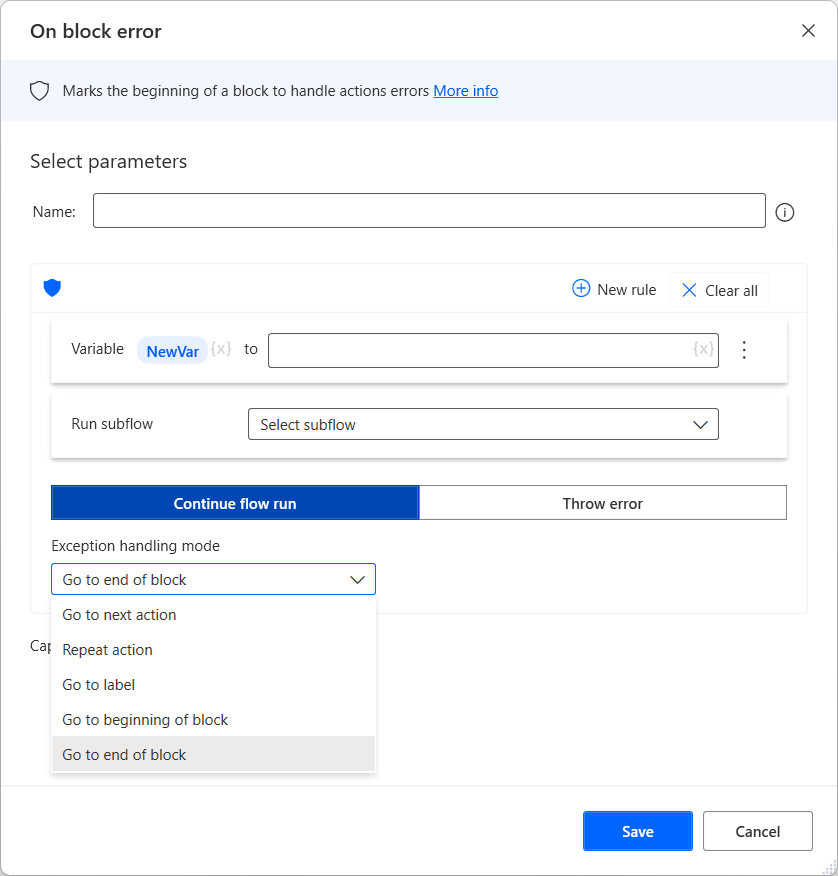
Task: Open the three-dot menu on variable rule
Action: pyautogui.click(x=744, y=350)
